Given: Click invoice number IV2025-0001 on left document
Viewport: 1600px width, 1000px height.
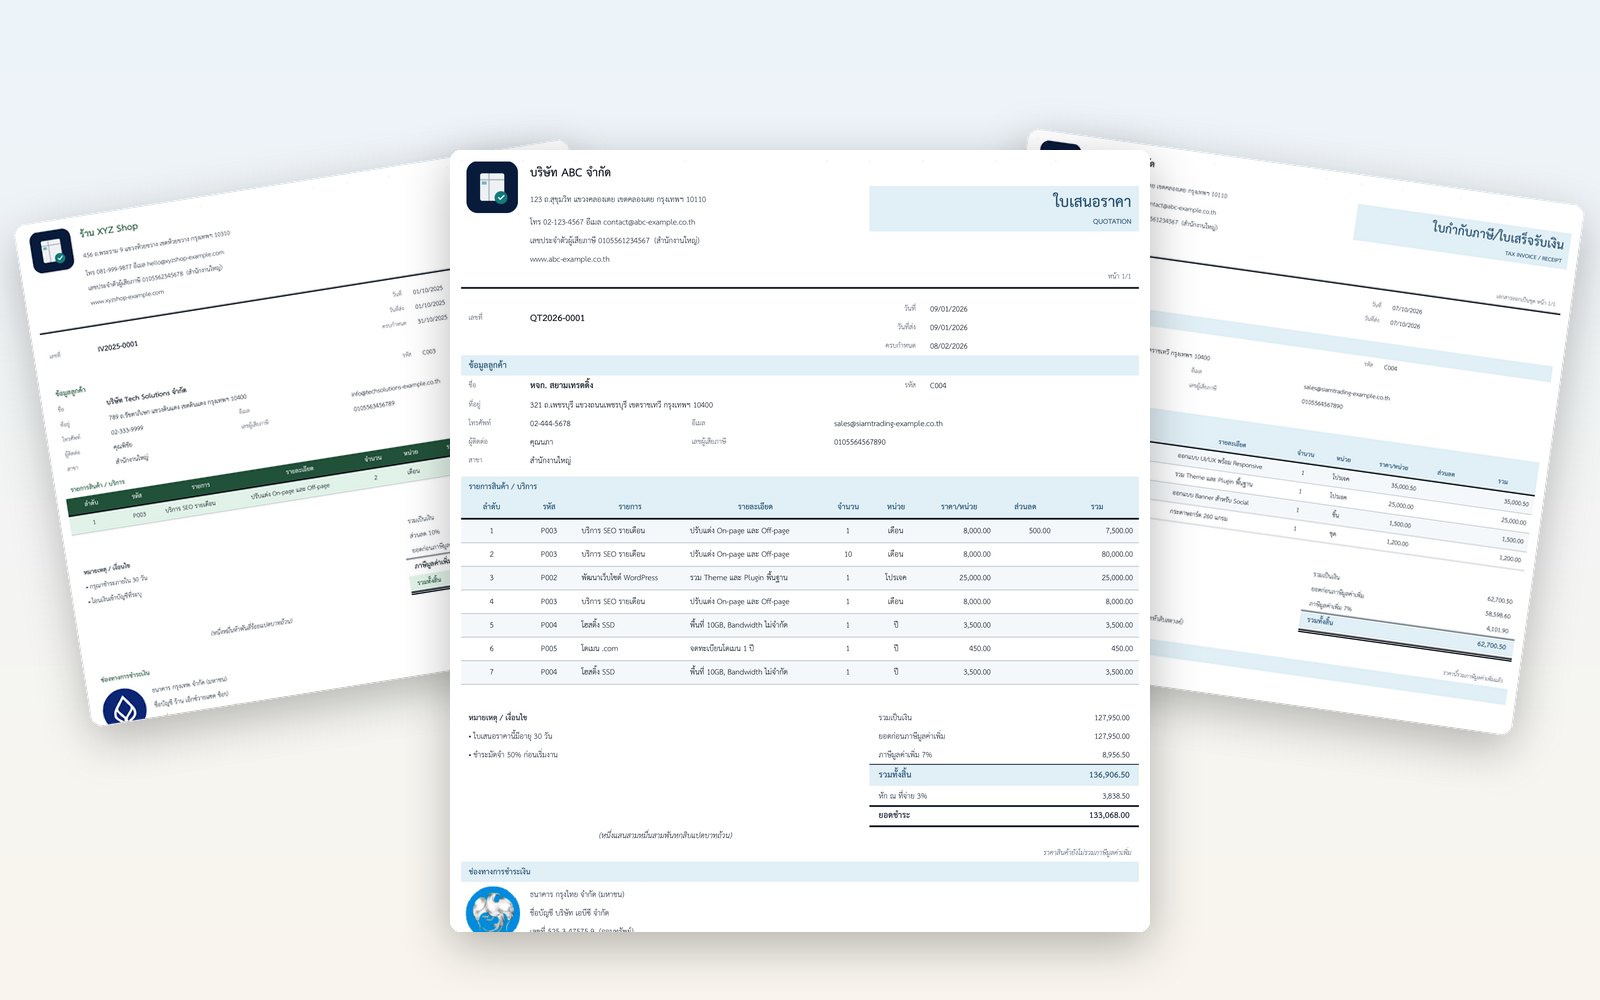Looking at the screenshot, I should (x=118, y=346).
